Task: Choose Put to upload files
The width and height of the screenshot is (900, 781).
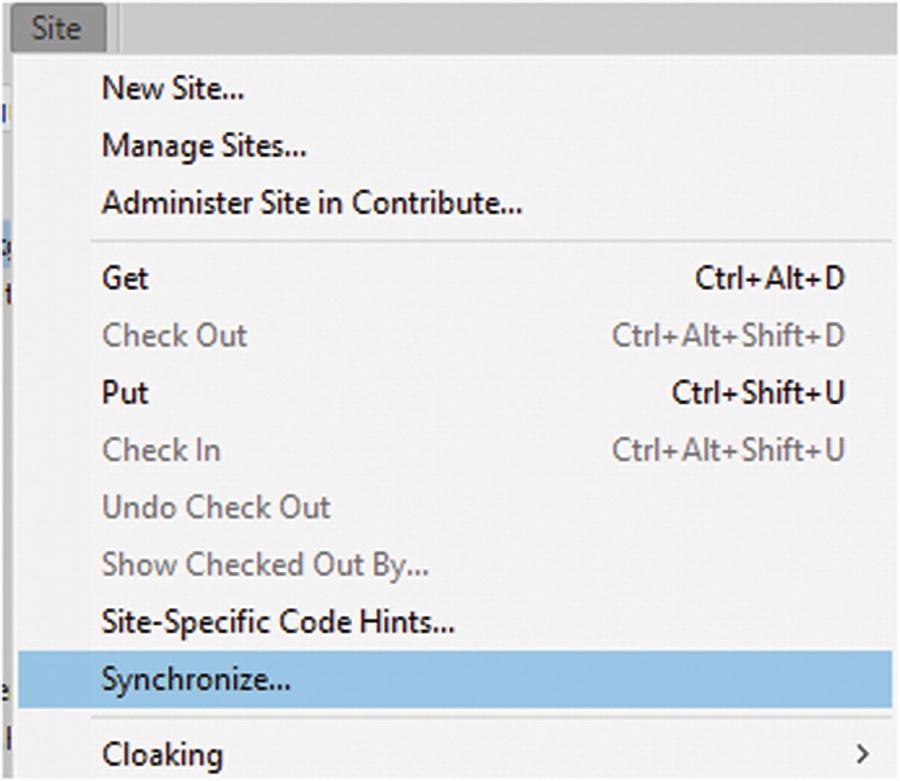Action: point(125,392)
